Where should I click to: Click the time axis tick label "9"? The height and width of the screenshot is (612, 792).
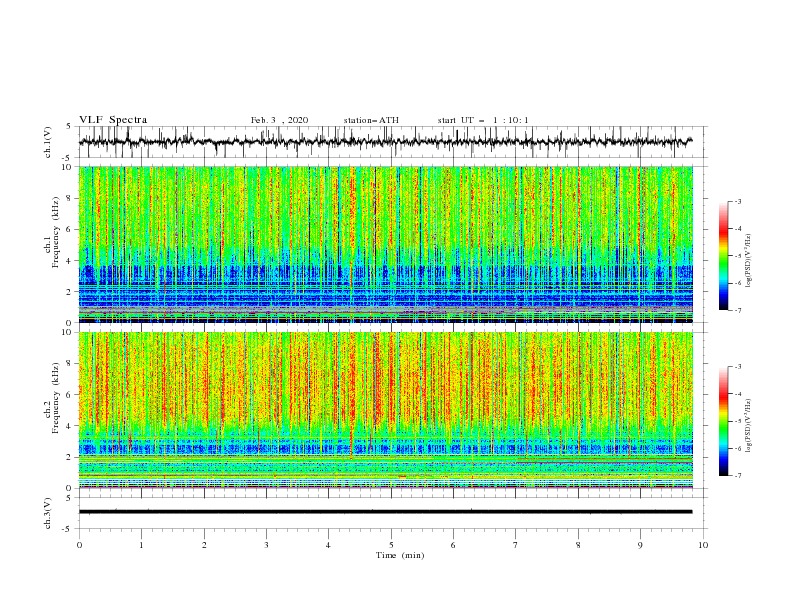click(641, 545)
